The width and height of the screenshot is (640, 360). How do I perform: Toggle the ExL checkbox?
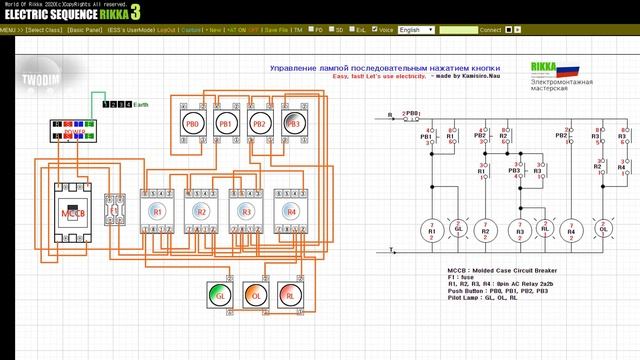click(x=352, y=29)
